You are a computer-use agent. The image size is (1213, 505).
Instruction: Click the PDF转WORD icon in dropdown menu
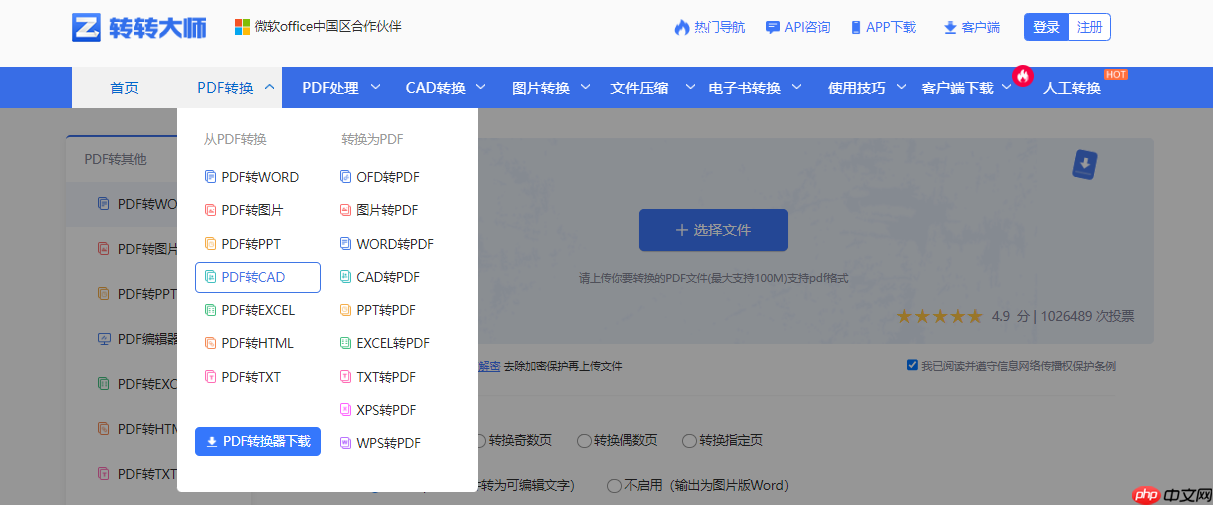(x=210, y=177)
